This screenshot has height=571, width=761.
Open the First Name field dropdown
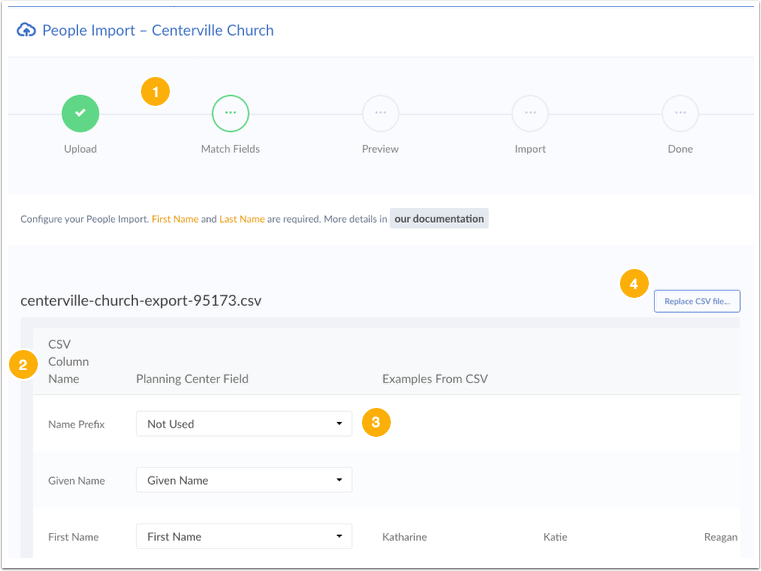click(x=244, y=537)
